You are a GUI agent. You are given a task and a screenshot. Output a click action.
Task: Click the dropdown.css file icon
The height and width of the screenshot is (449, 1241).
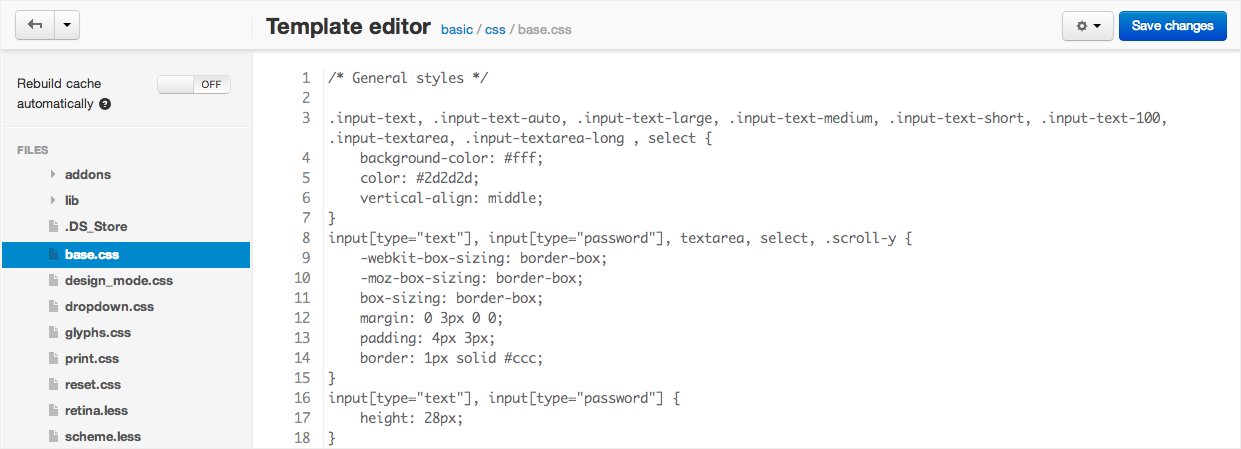(x=54, y=307)
